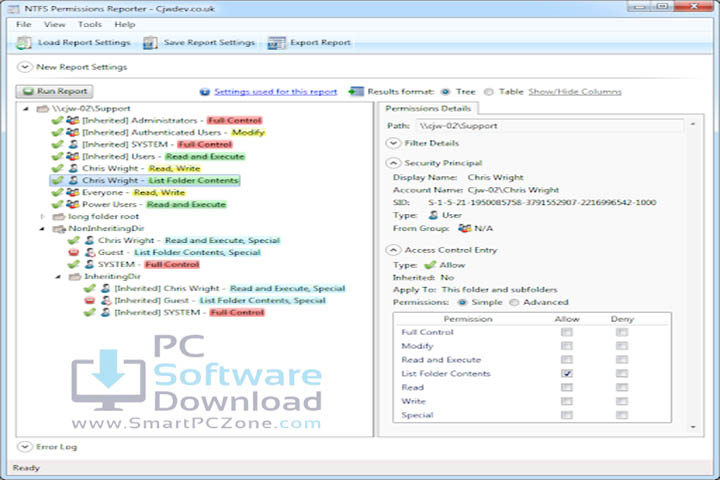Click Load Report Settings label in toolbar
Viewport: 720px width, 480px height.
(84, 43)
